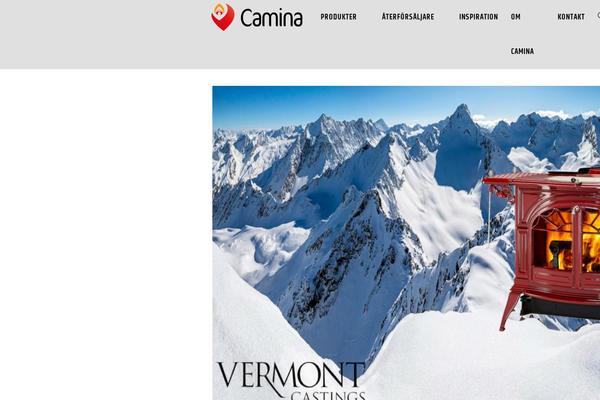Open the partially visible search magnifier icon

[x=598, y=16]
